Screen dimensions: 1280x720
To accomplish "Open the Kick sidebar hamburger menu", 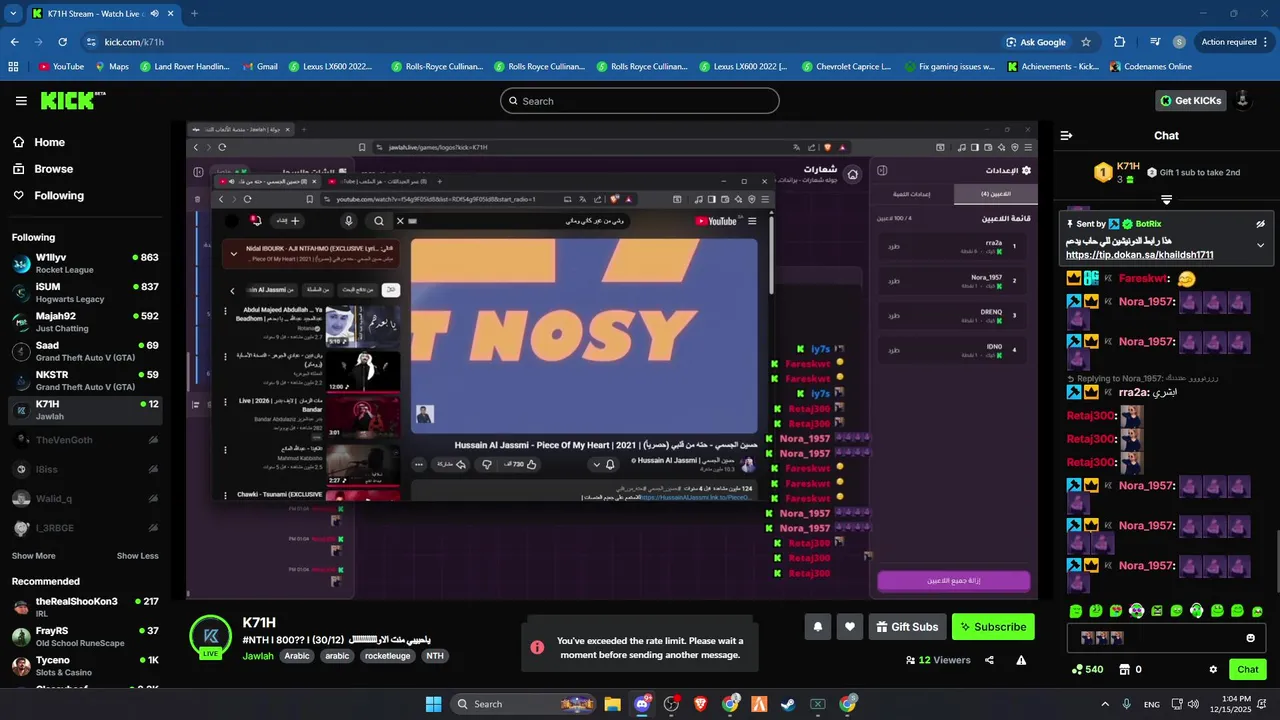I will (x=21, y=101).
